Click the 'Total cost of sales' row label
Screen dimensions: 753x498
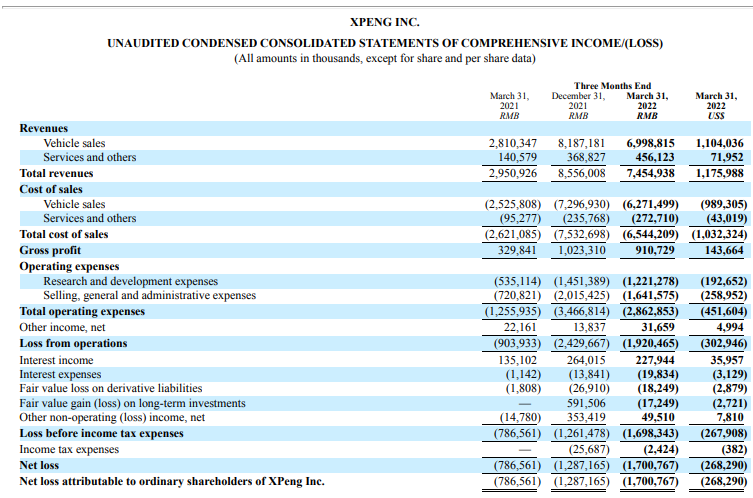pyautogui.click(x=64, y=234)
